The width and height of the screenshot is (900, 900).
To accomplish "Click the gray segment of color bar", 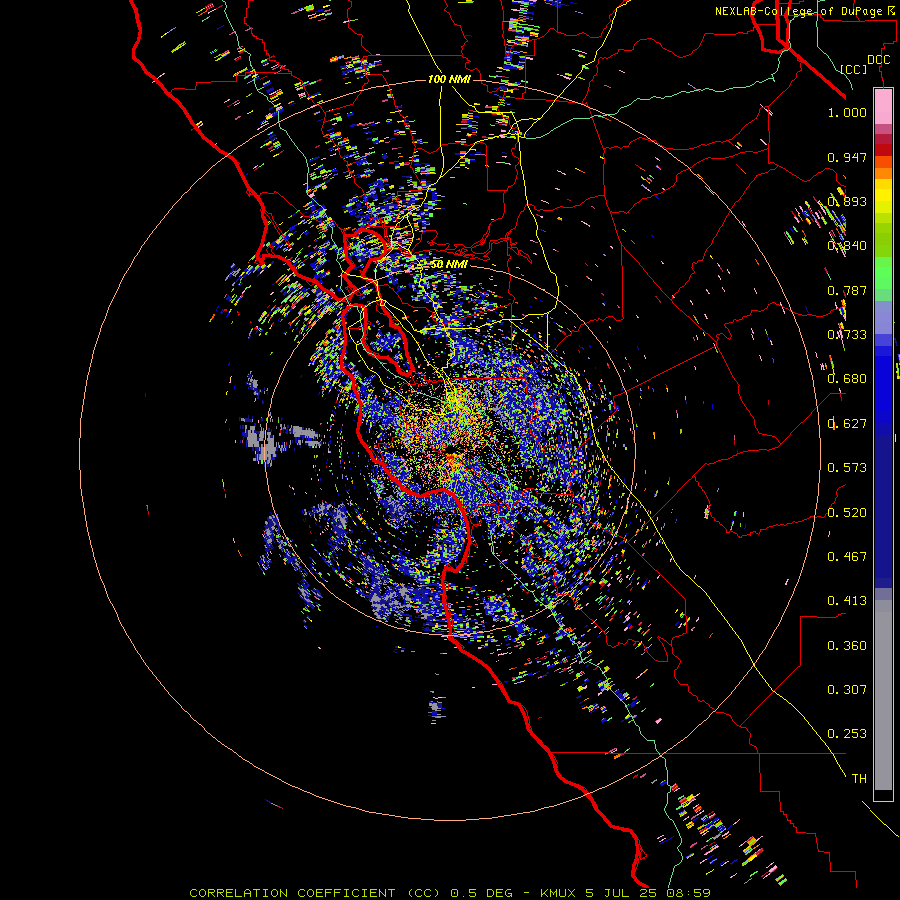I will click(883, 695).
